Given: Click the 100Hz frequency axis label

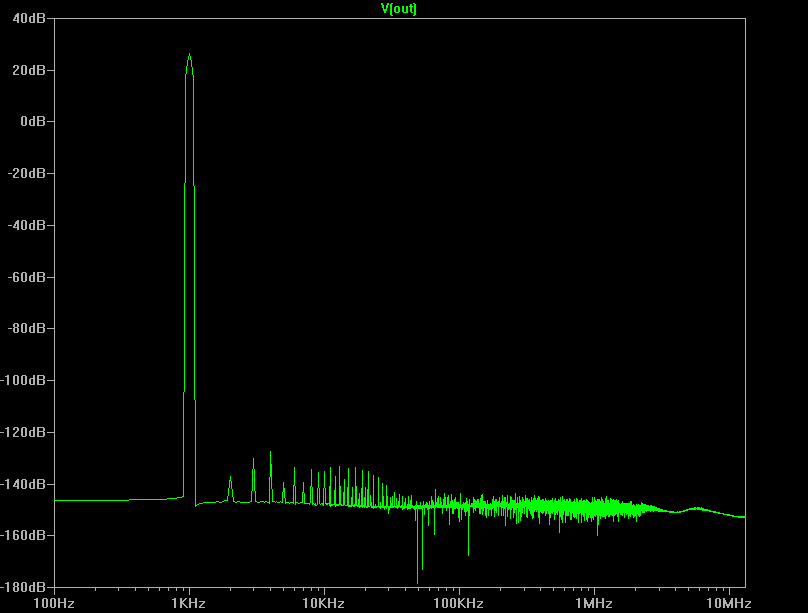Looking at the screenshot, I should (x=54, y=603).
